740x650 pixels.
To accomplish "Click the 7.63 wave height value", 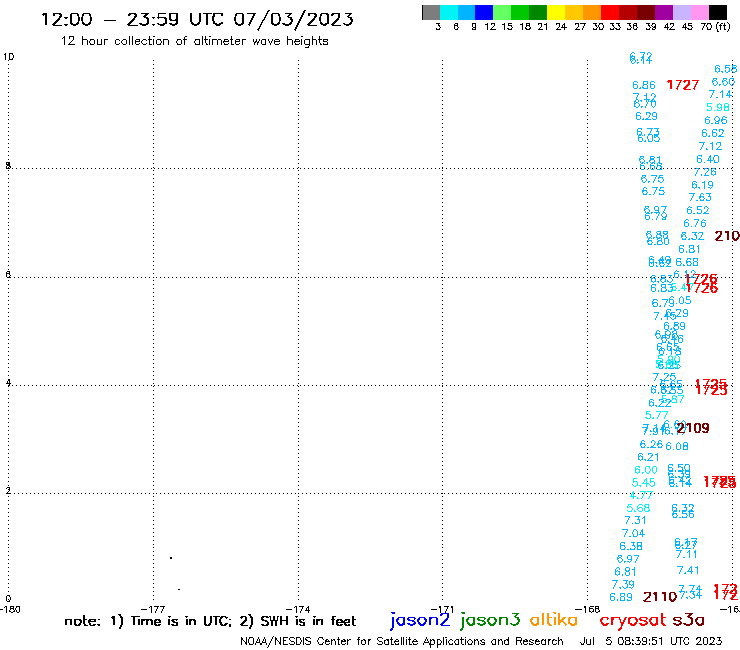I will (700, 197).
